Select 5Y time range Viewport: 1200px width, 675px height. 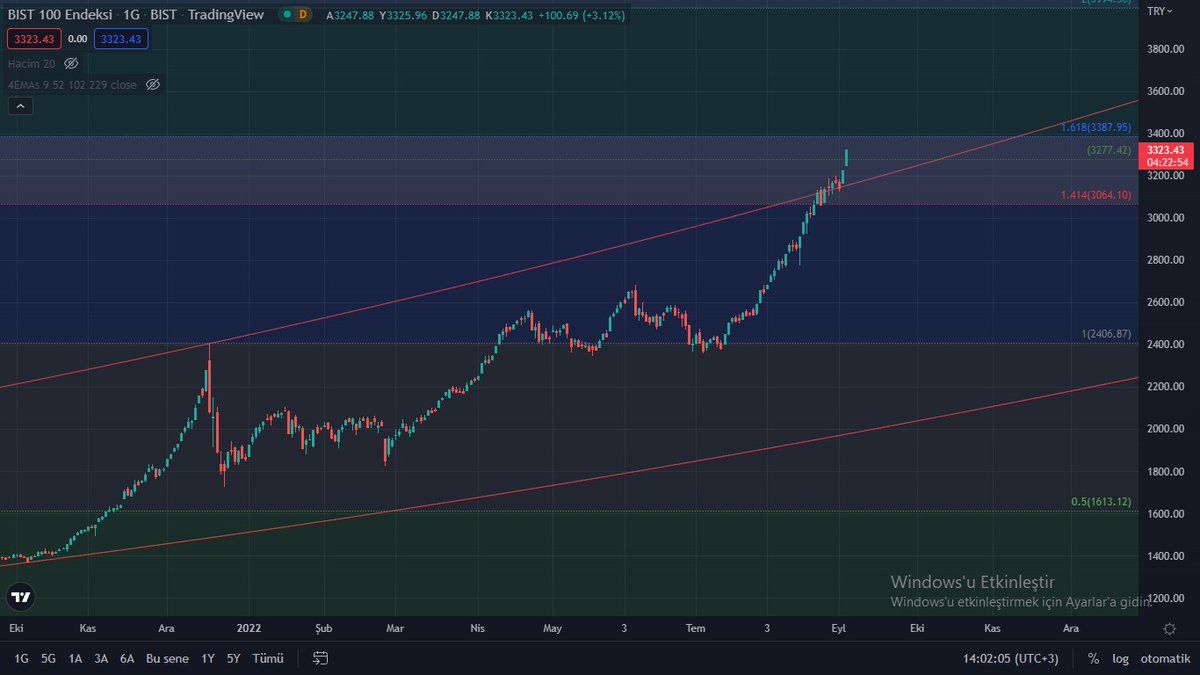234,658
